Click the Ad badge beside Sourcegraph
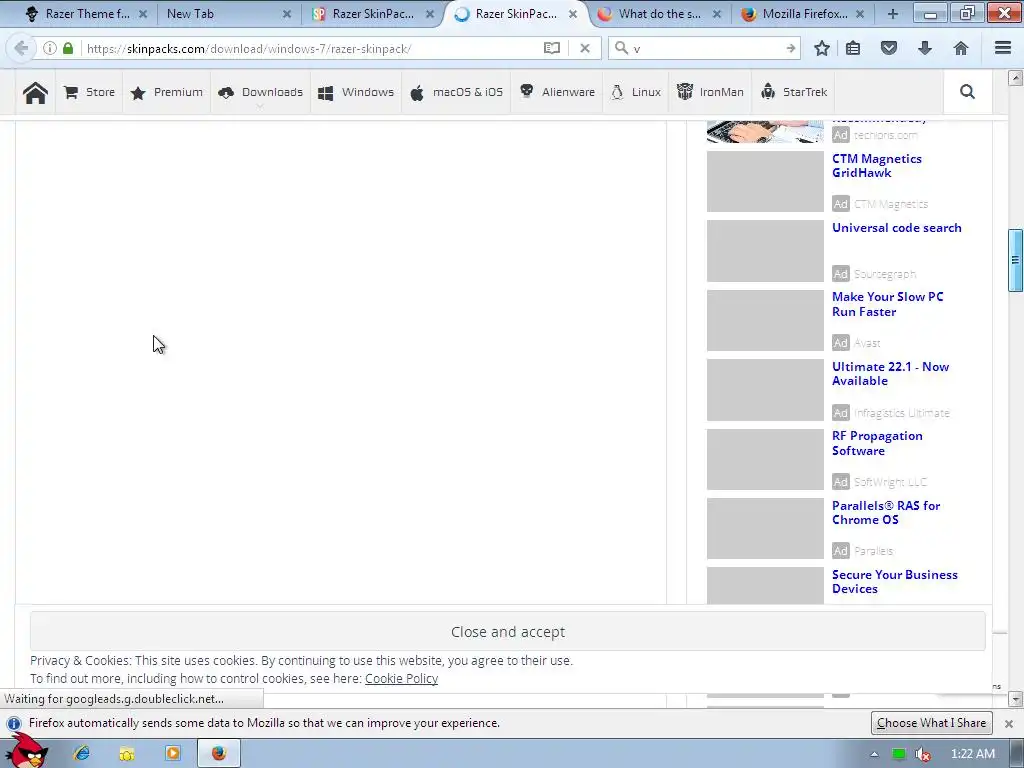This screenshot has width=1024, height=768. click(x=840, y=274)
